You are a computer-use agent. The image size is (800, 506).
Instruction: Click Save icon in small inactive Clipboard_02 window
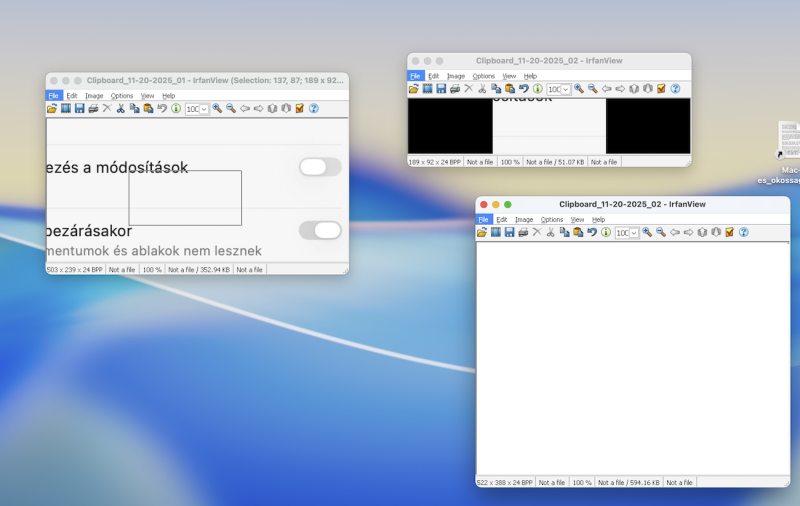coord(441,89)
